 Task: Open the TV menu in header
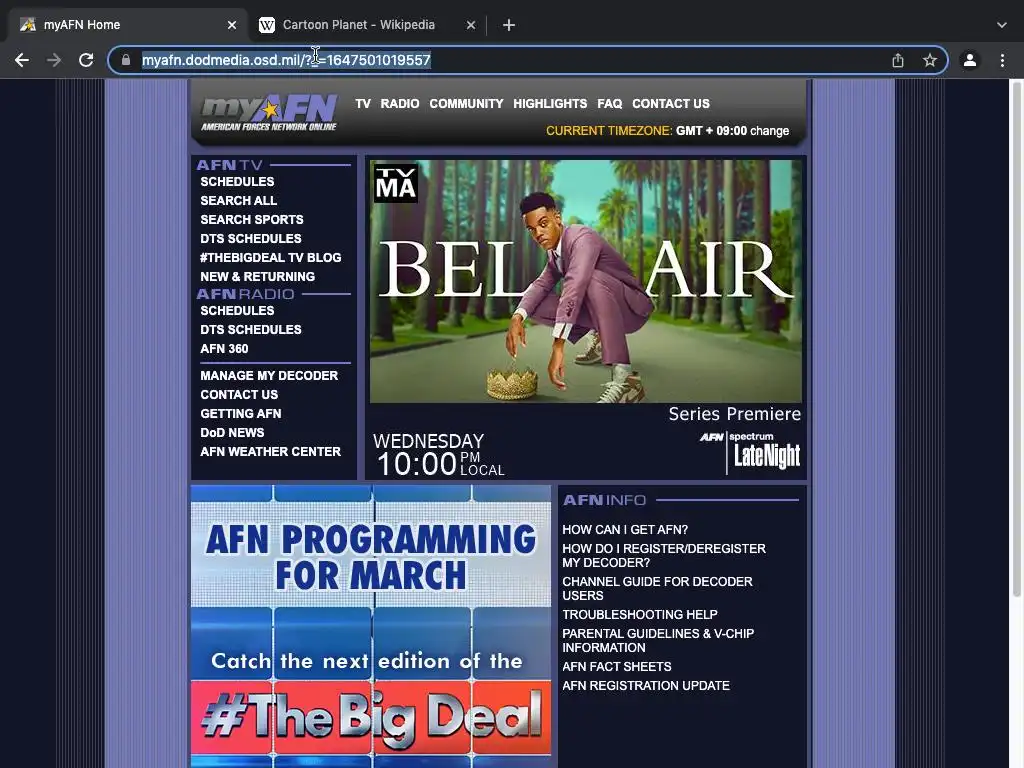click(x=363, y=103)
